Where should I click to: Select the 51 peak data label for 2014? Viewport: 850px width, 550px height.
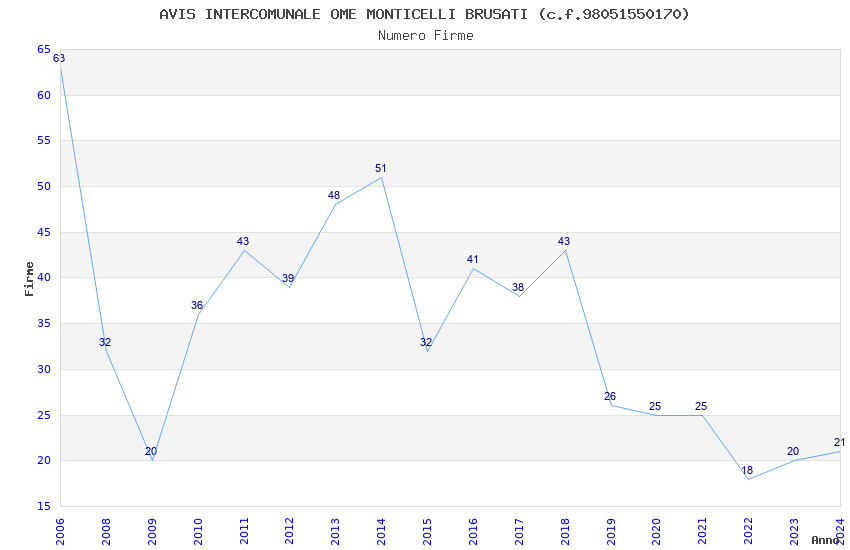pyautogui.click(x=381, y=168)
